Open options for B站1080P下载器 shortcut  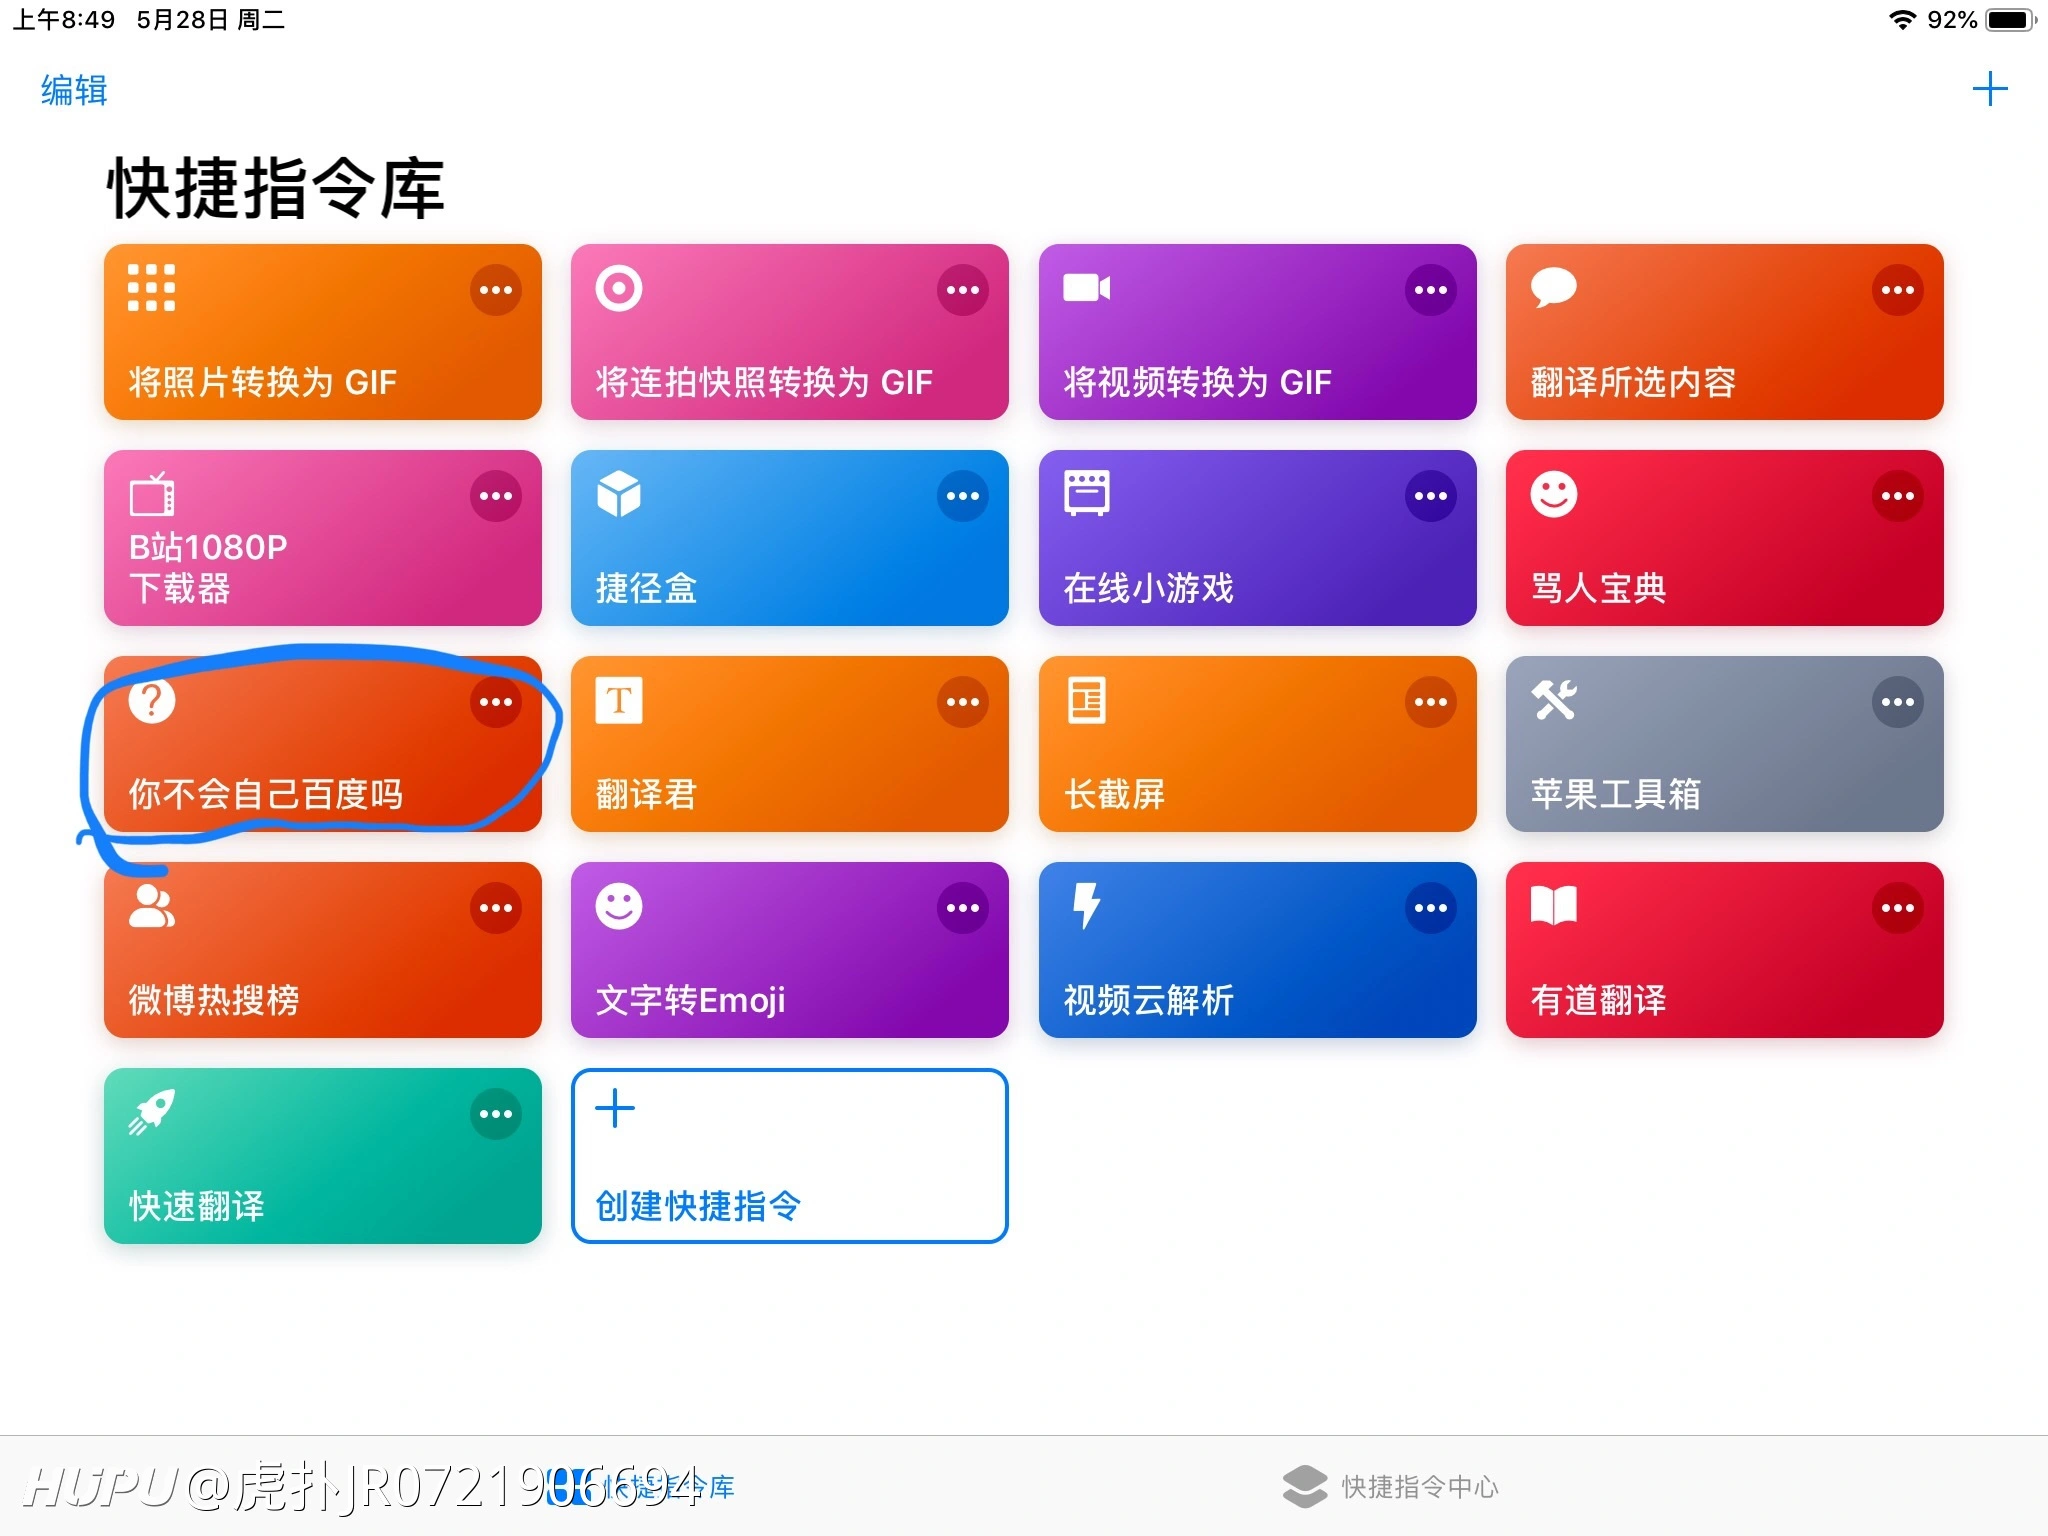(x=495, y=496)
